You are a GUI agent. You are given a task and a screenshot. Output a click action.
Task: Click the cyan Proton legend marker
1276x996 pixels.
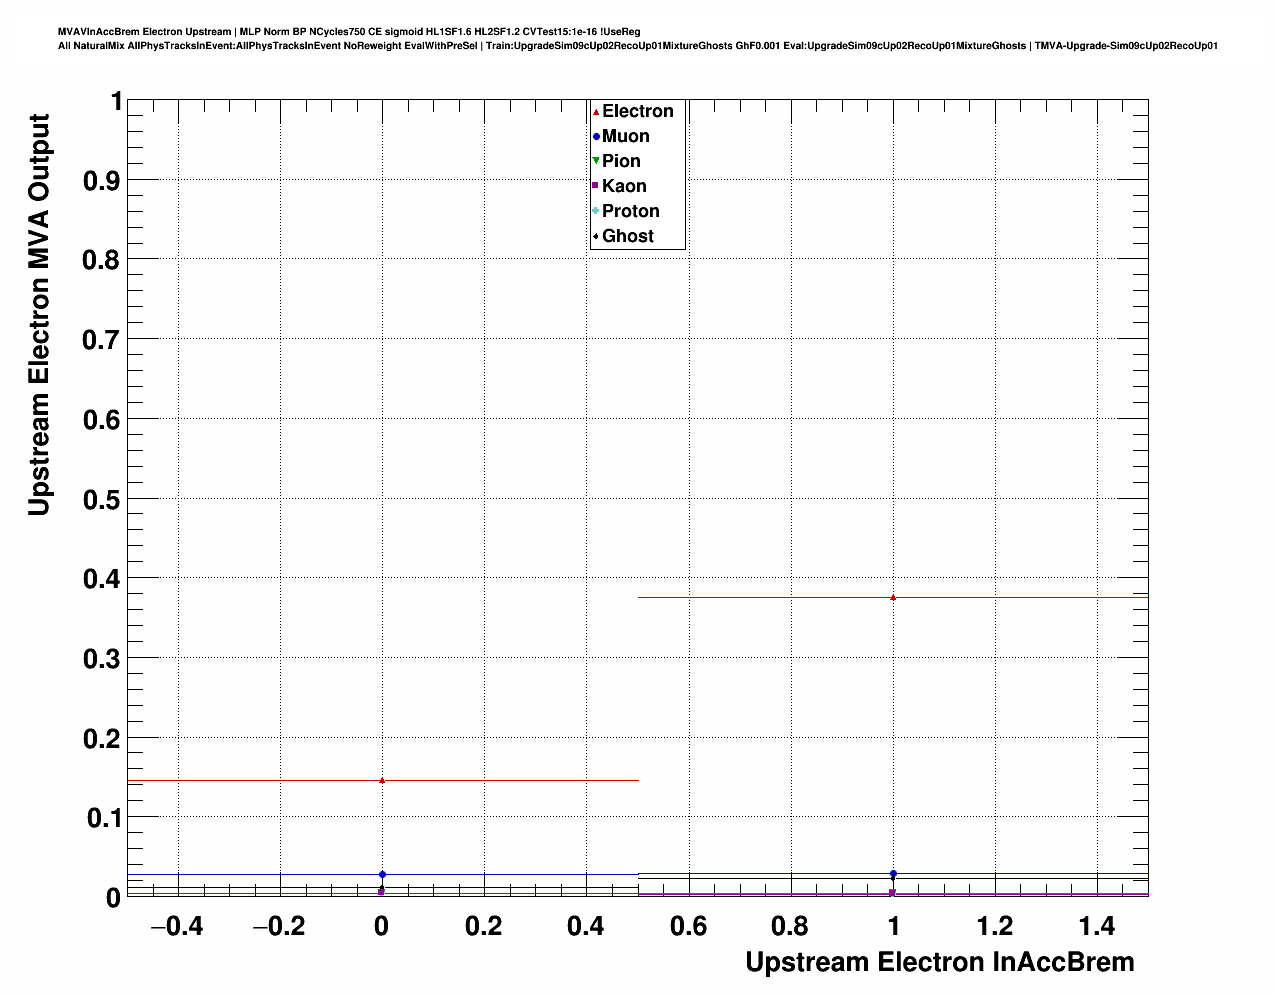596,211
